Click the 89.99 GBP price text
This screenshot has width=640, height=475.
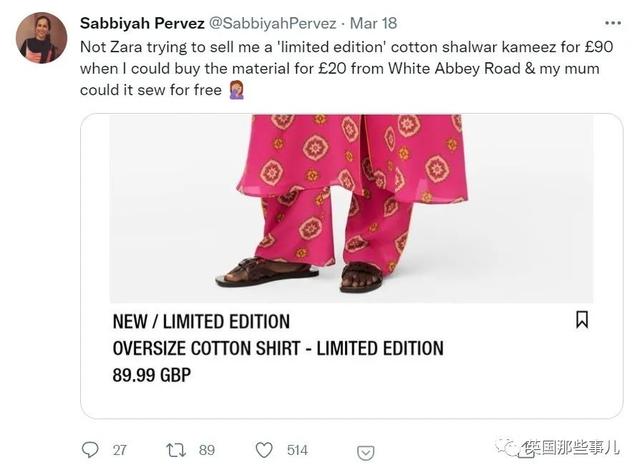152,375
